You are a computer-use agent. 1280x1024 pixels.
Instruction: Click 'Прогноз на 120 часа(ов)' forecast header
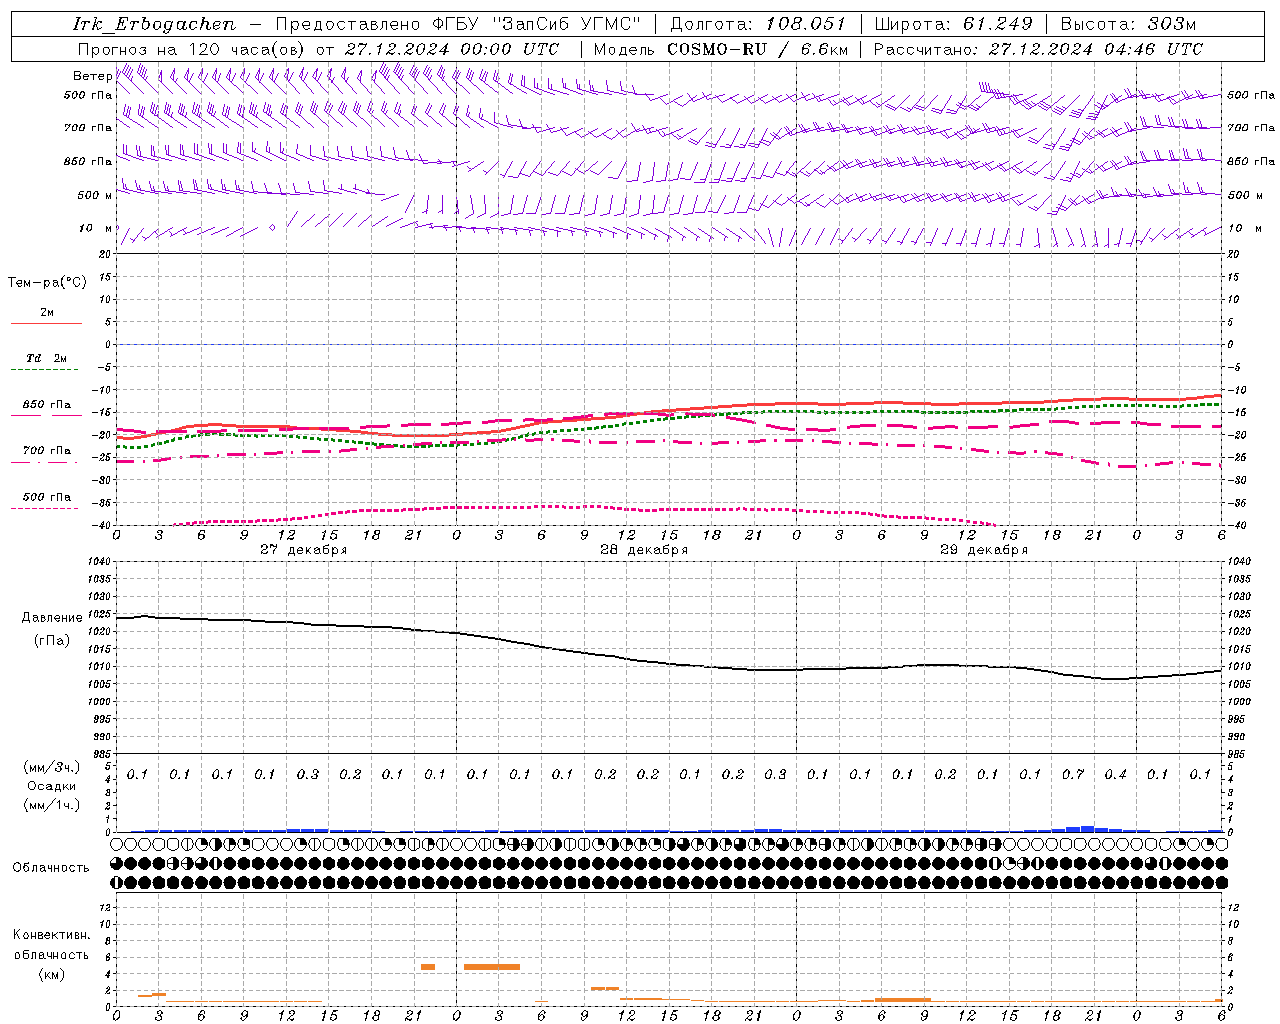pyautogui.click(x=193, y=49)
